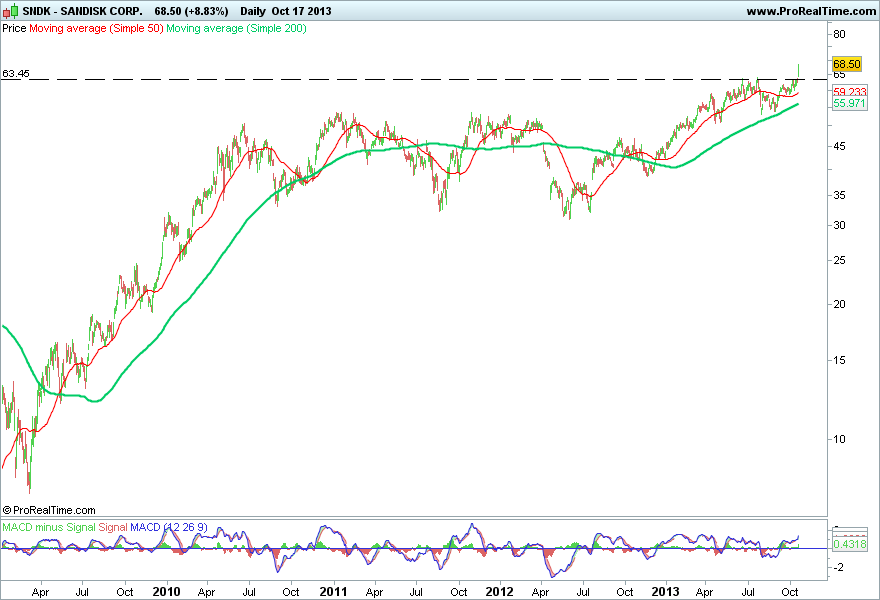This screenshot has height=600, width=880.
Task: Click the yellow 68.50 current price tag
Action: click(x=846, y=64)
